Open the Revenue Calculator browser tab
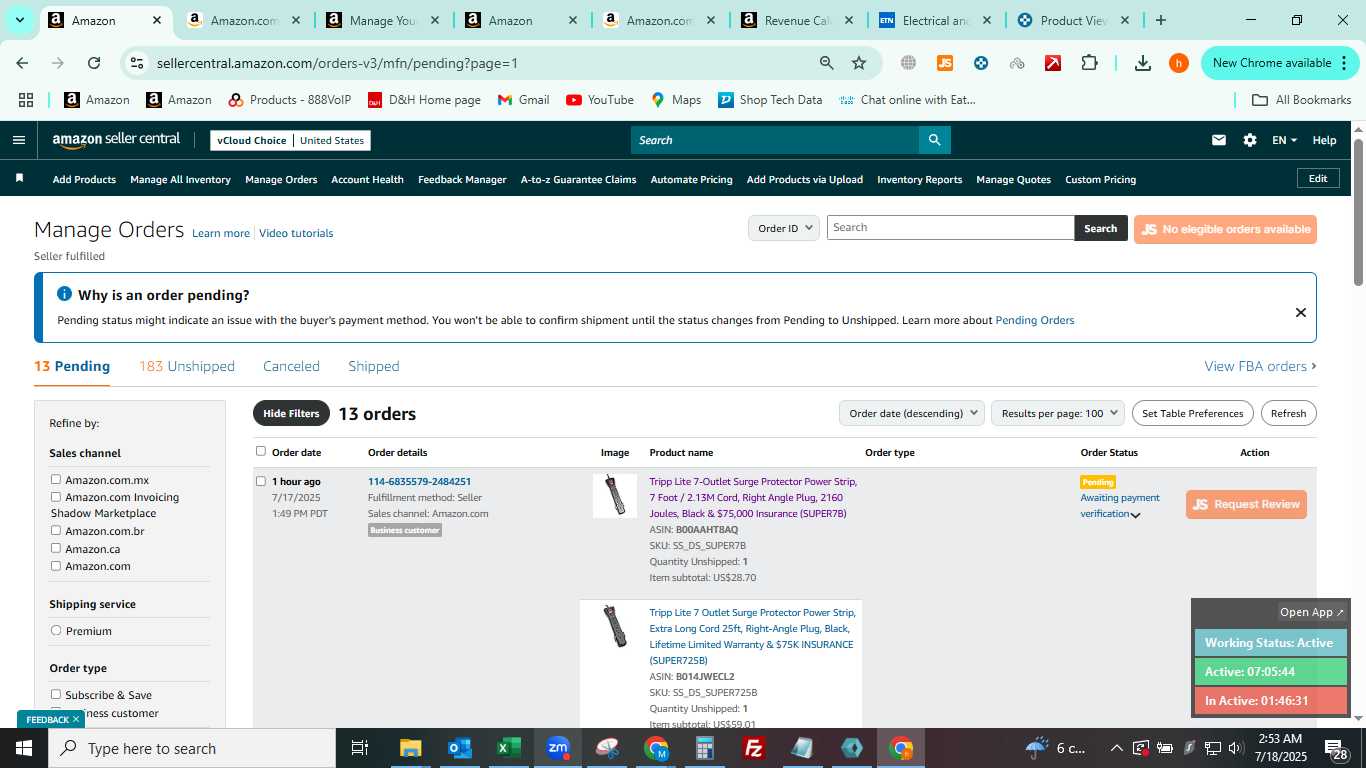The image size is (1366, 768). pyautogui.click(x=798, y=20)
